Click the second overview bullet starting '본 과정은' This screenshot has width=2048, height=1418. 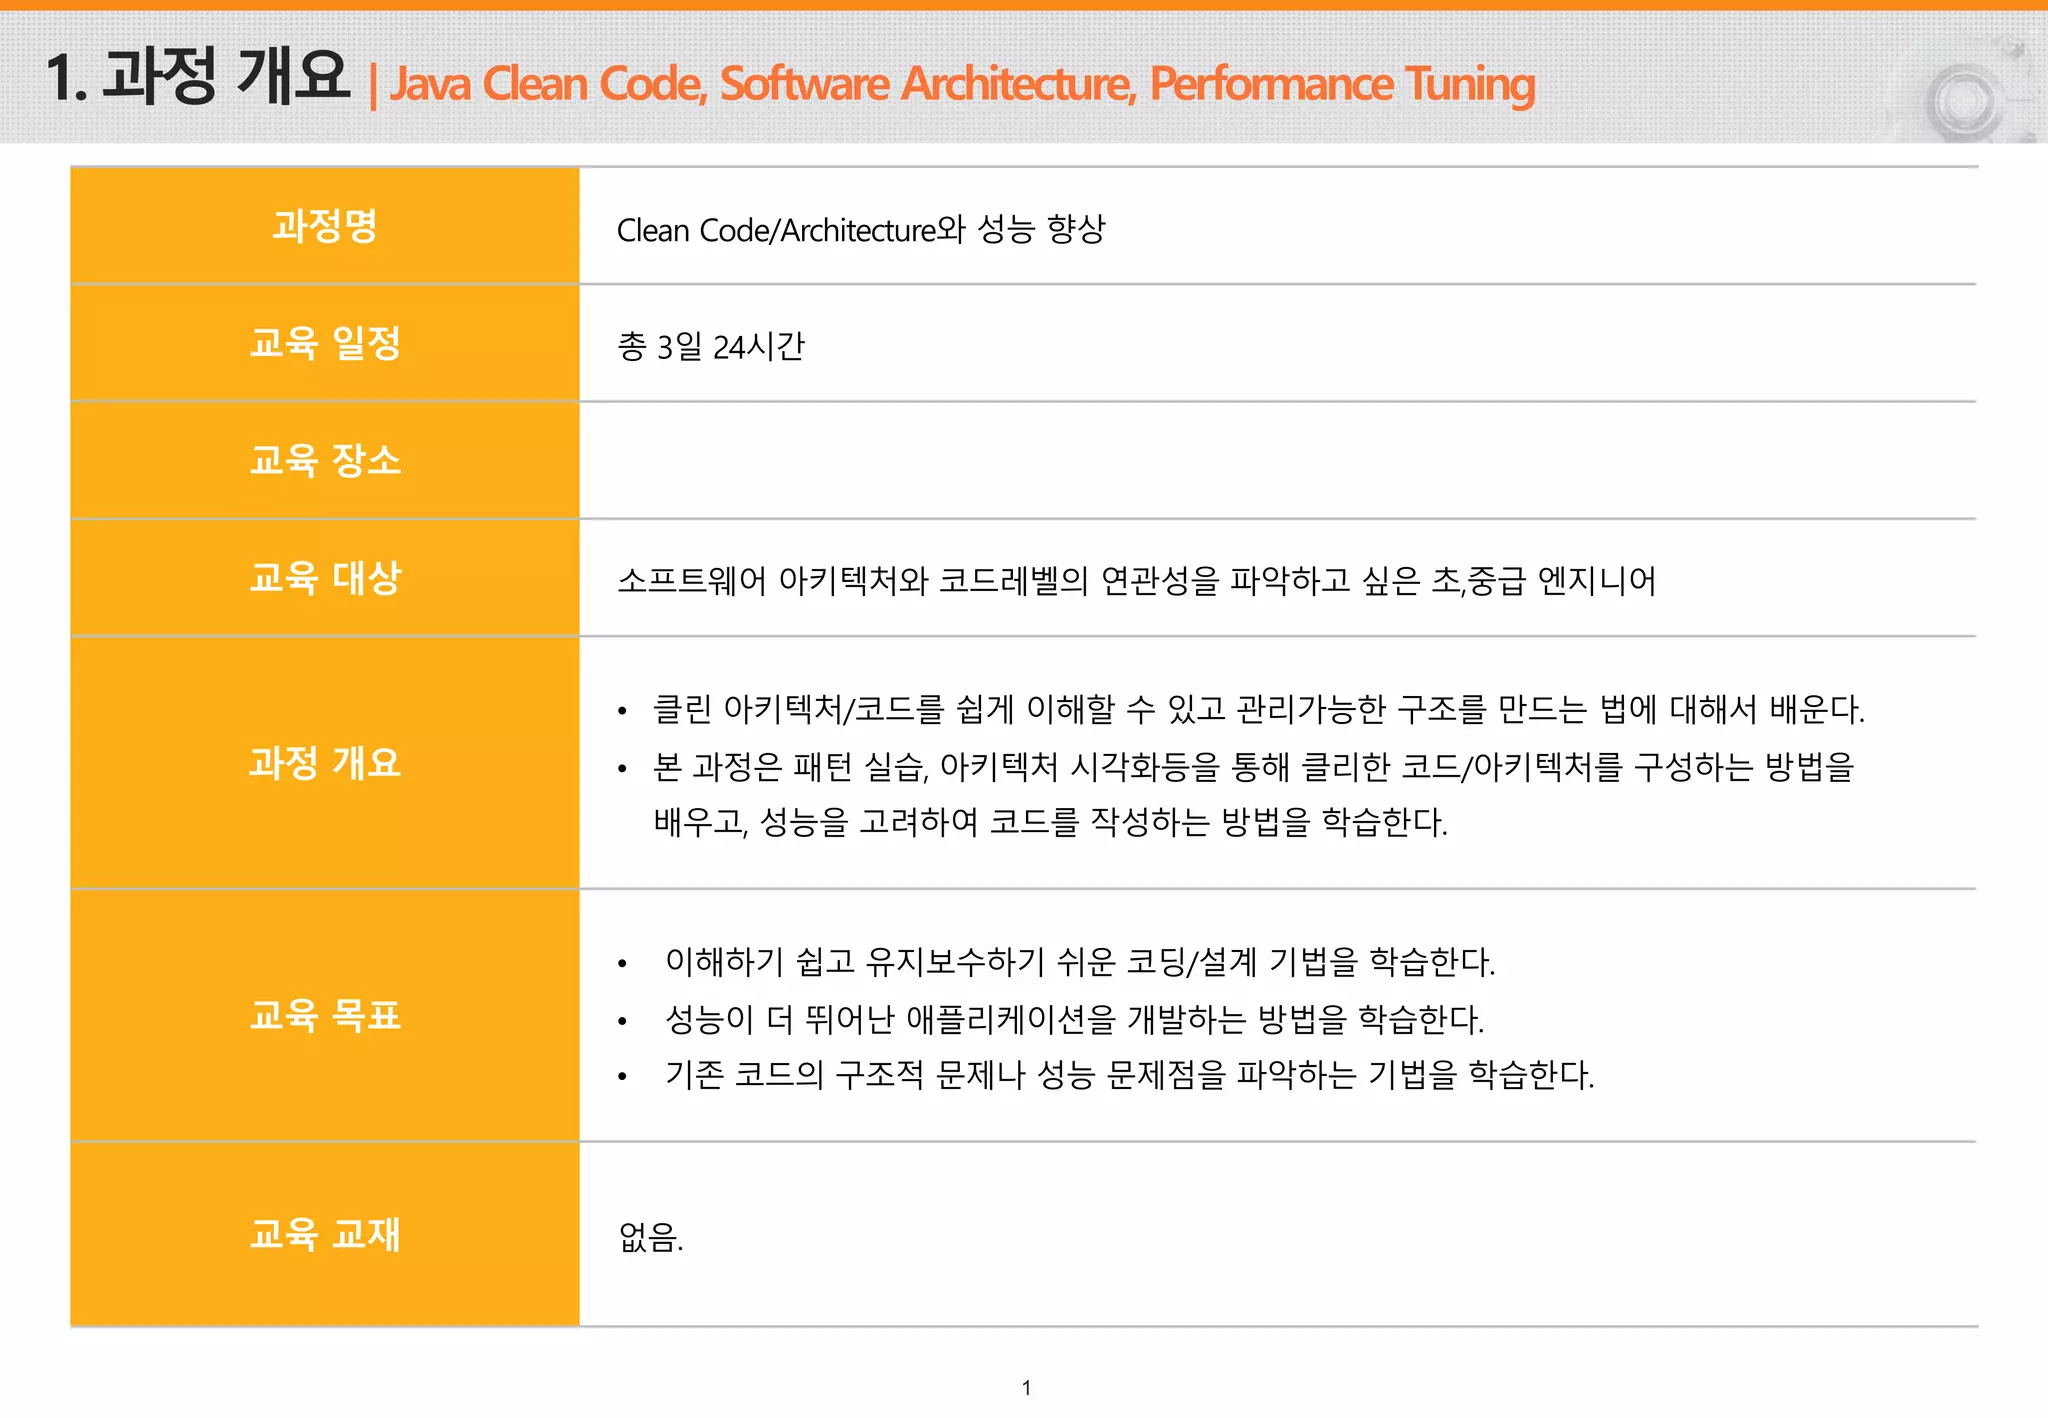pos(1253,767)
